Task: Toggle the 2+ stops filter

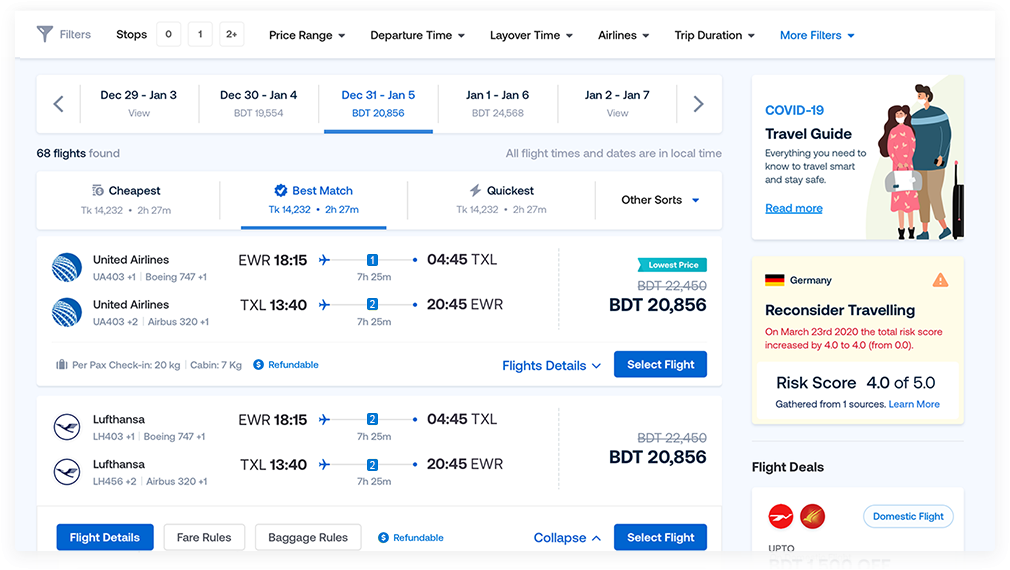Action: coord(232,35)
